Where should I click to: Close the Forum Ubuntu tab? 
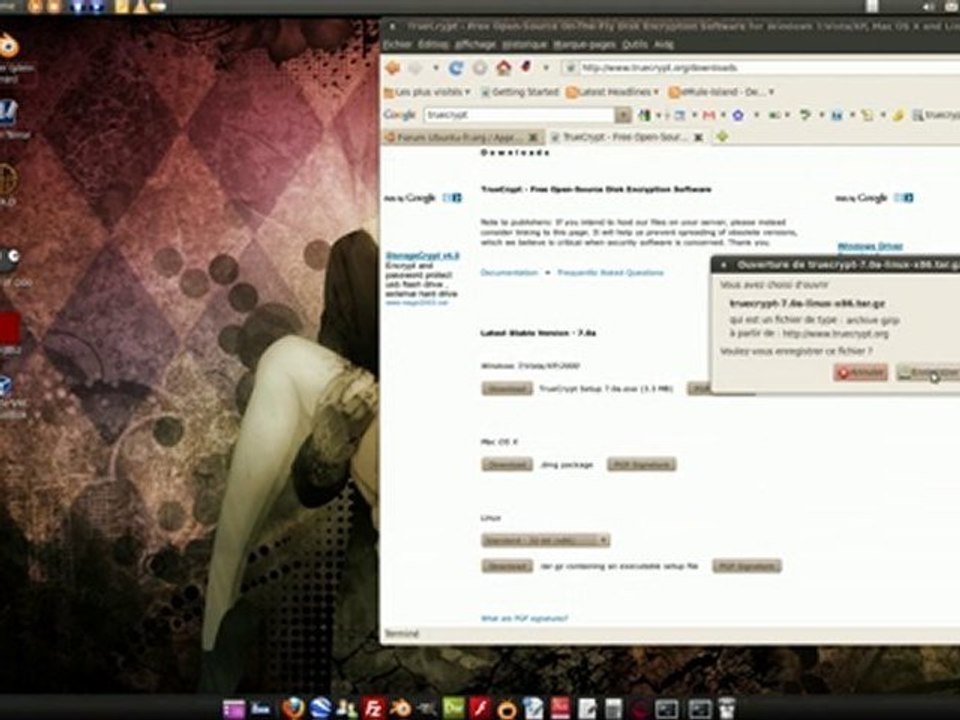[533, 137]
